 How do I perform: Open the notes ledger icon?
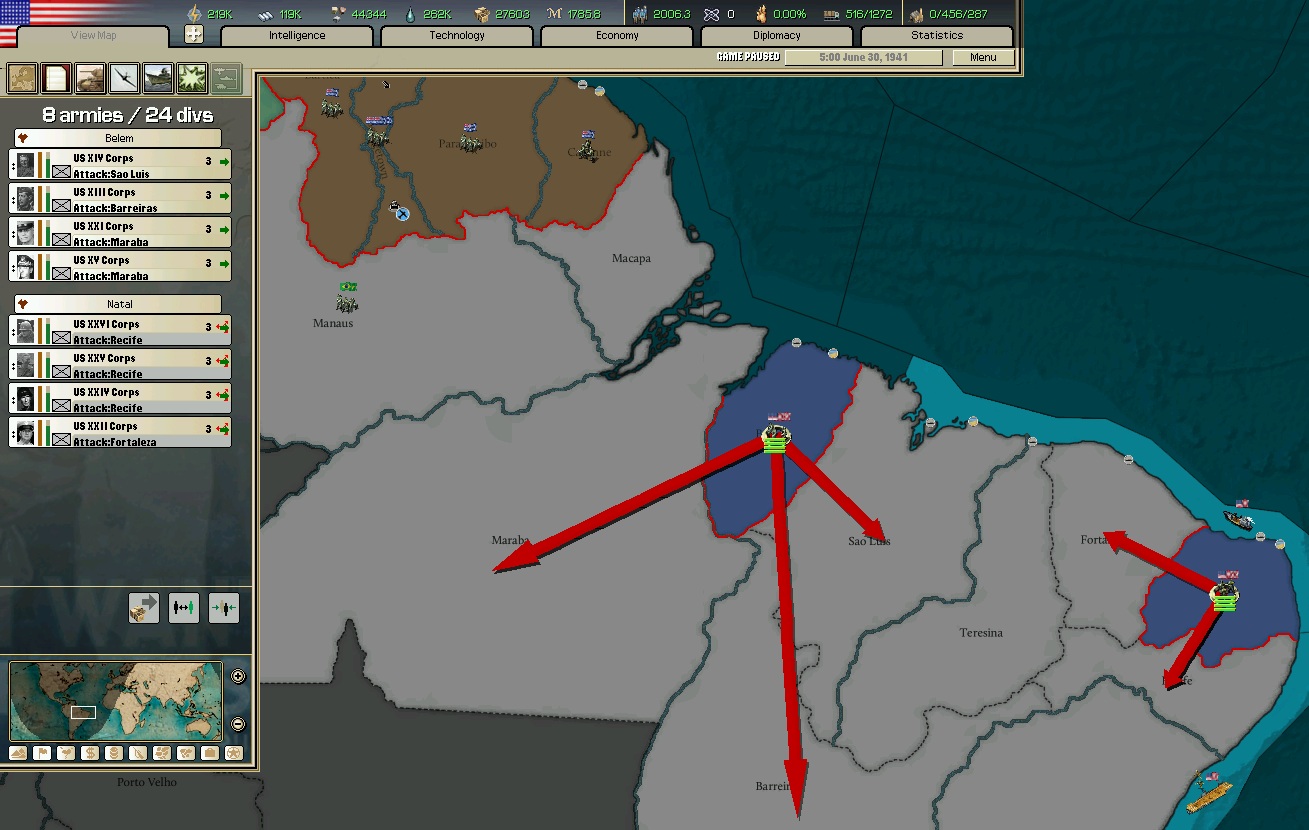56,78
